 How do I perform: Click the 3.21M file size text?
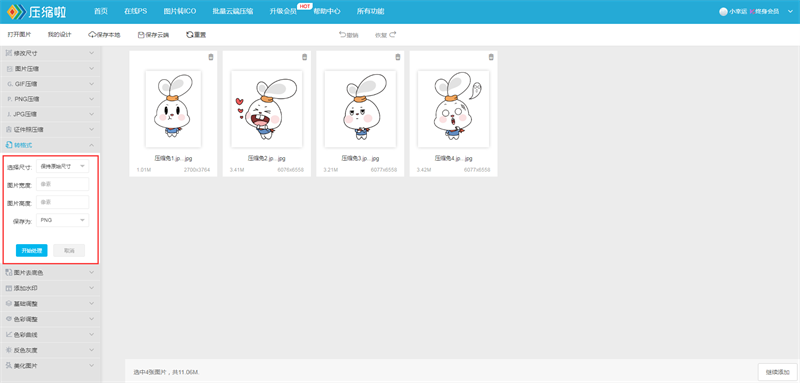point(330,169)
